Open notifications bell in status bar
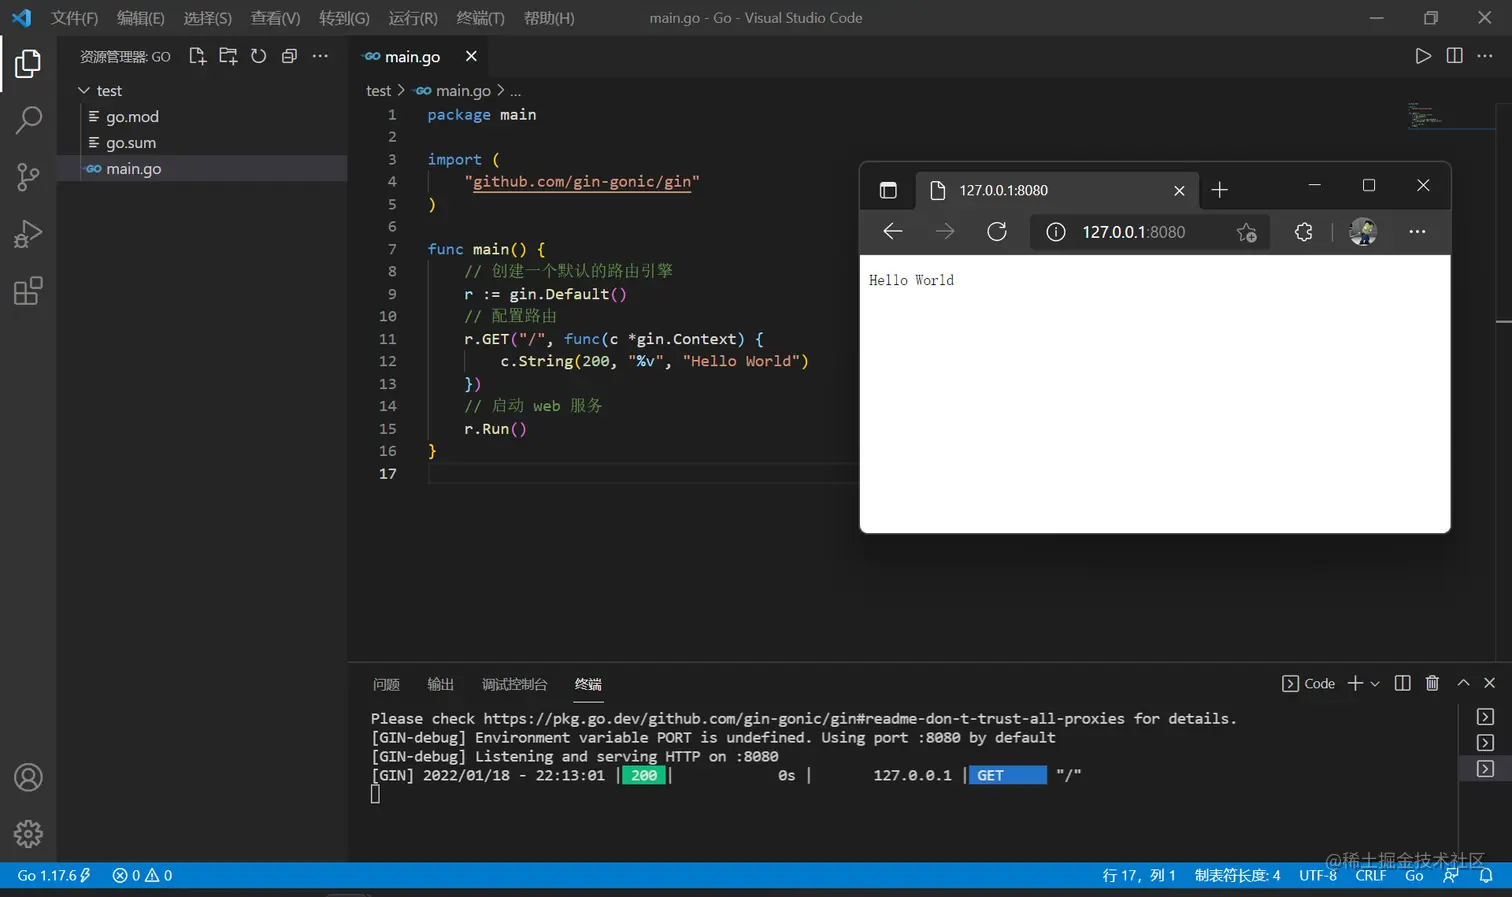This screenshot has width=1512, height=897. click(1486, 875)
